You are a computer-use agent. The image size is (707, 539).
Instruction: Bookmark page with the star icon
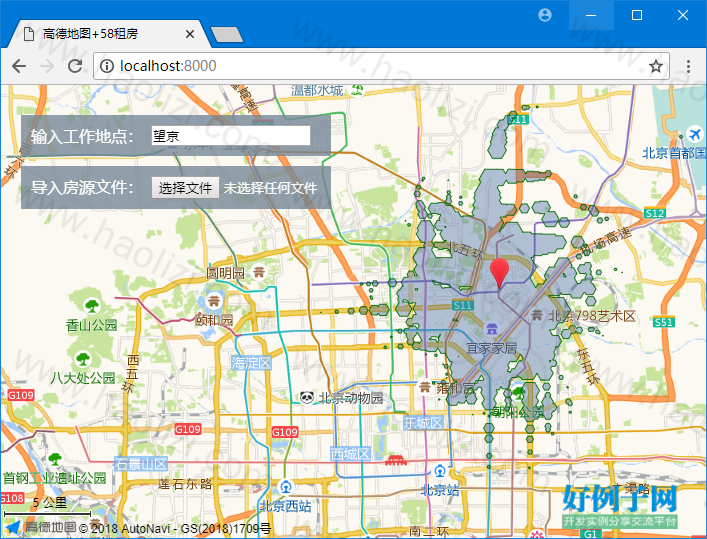[x=656, y=66]
